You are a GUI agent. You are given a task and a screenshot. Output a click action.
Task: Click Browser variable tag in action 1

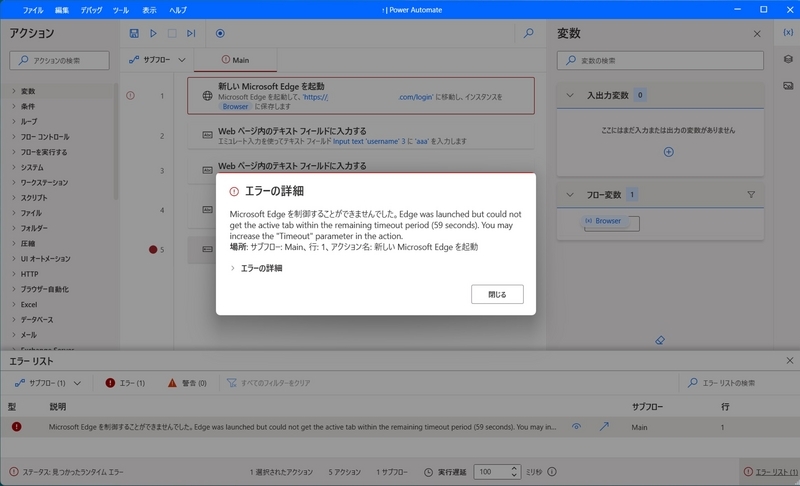point(235,107)
